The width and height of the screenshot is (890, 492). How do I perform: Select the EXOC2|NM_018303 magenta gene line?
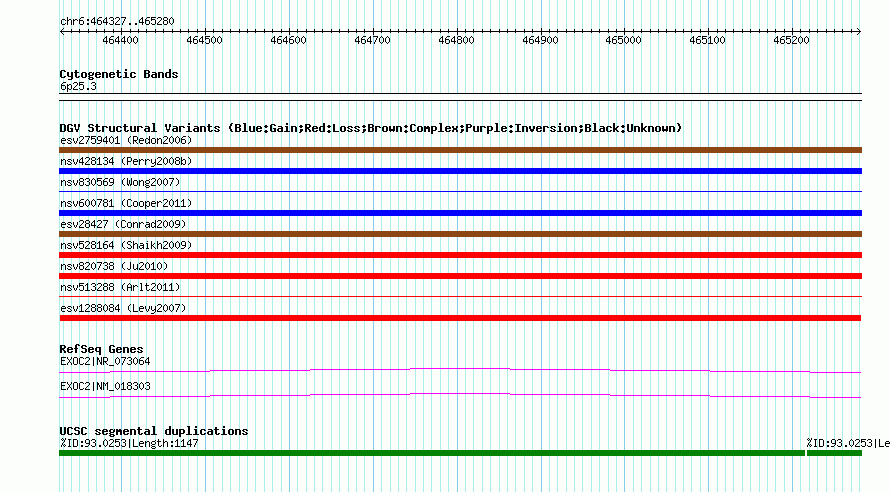[460, 396]
